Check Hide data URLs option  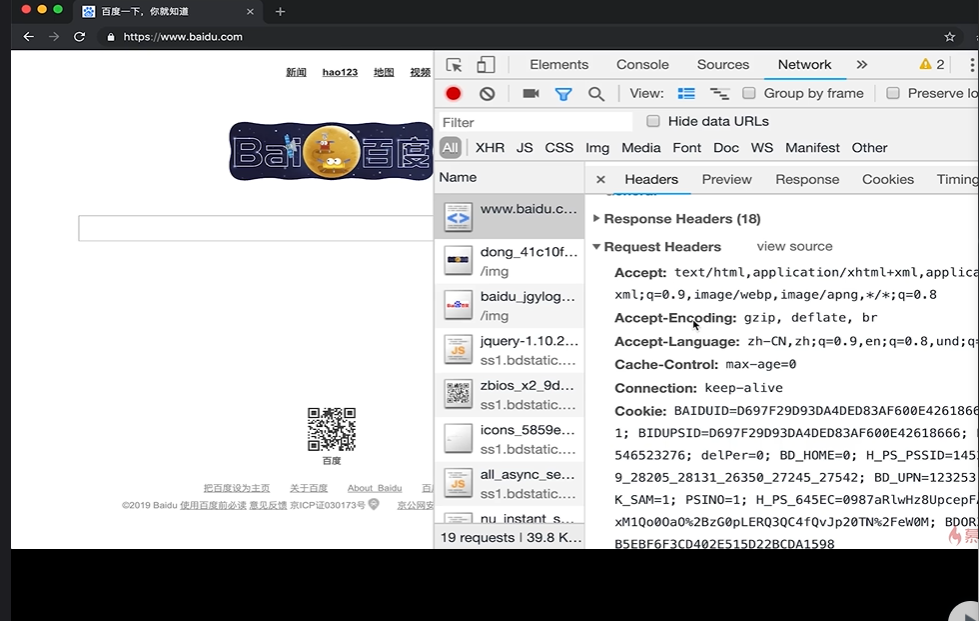point(653,121)
